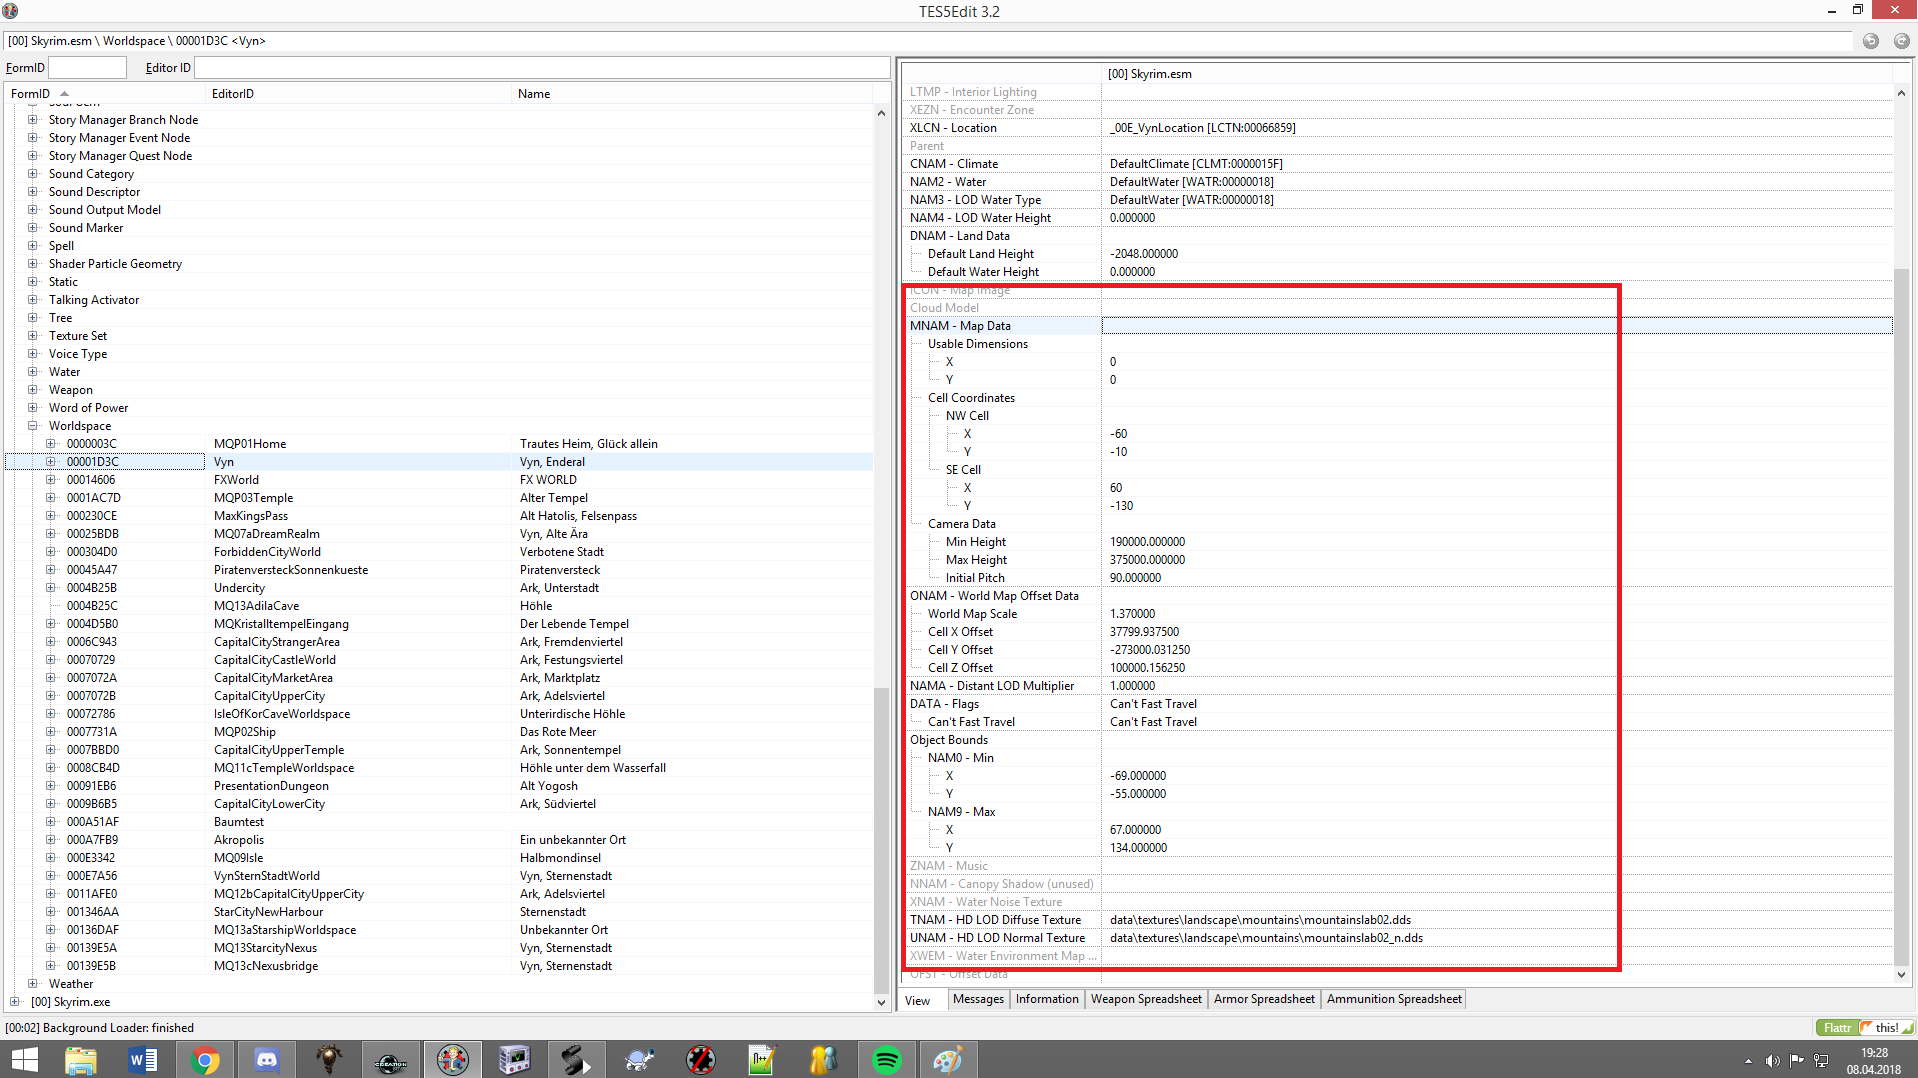This screenshot has width=1918, height=1078.
Task: Select the MQP01Home worldspace record
Action: pyautogui.click(x=250, y=444)
